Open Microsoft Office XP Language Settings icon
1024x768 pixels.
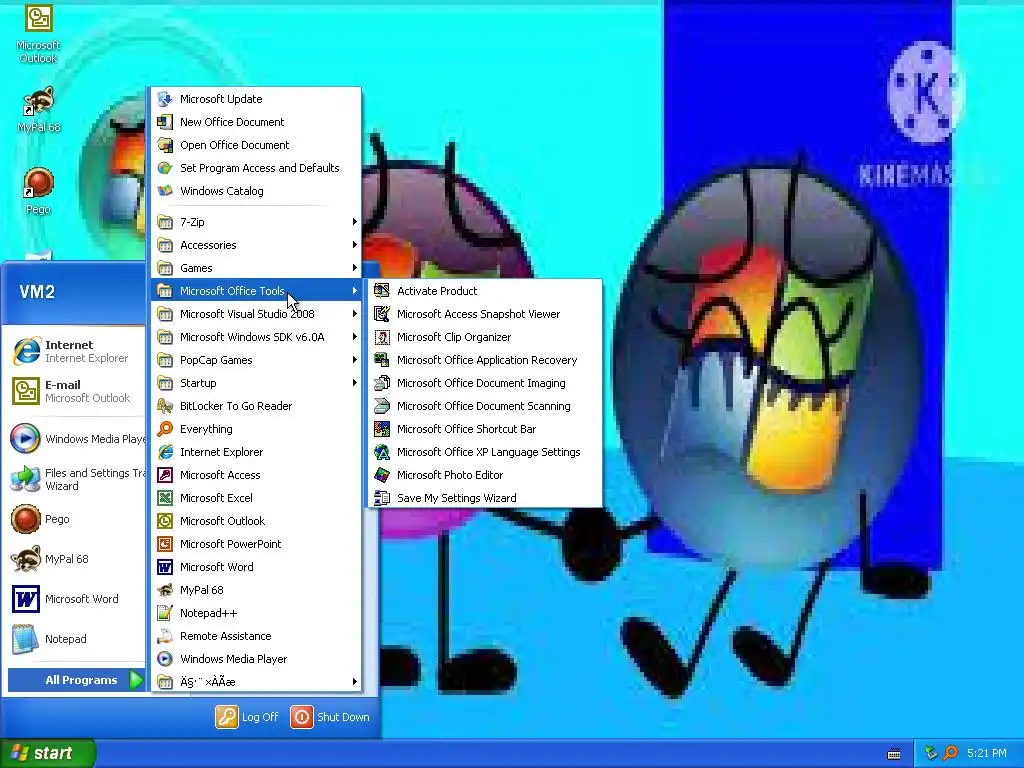382,452
